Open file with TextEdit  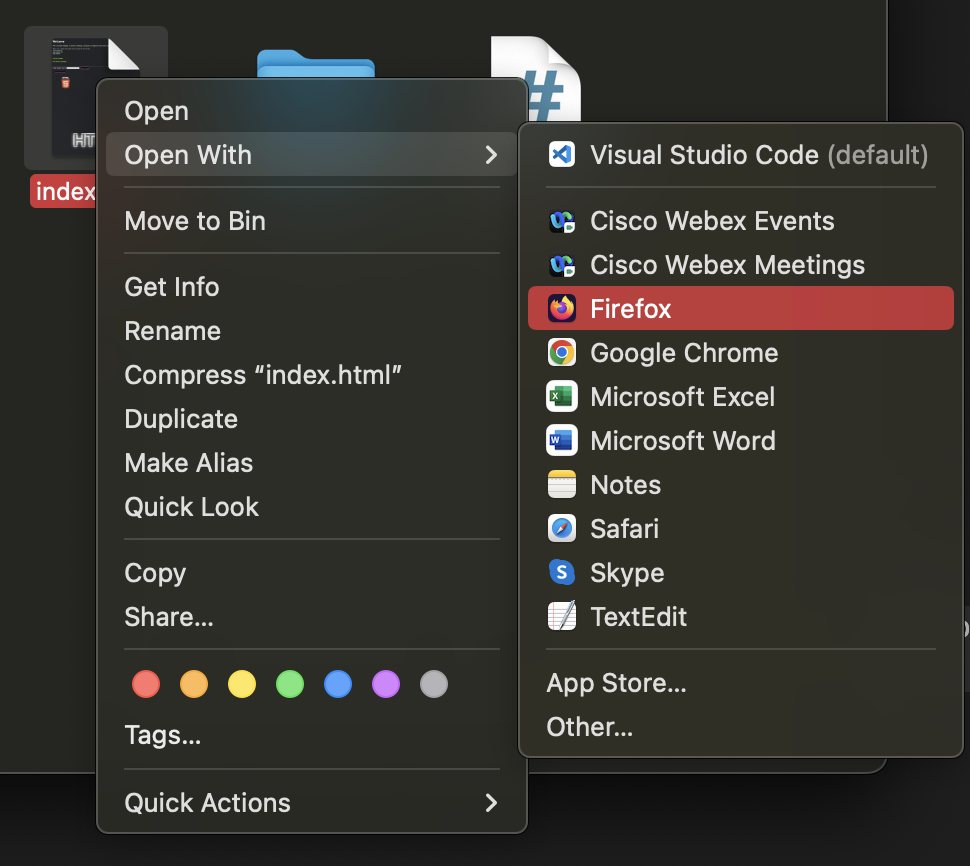pos(740,617)
